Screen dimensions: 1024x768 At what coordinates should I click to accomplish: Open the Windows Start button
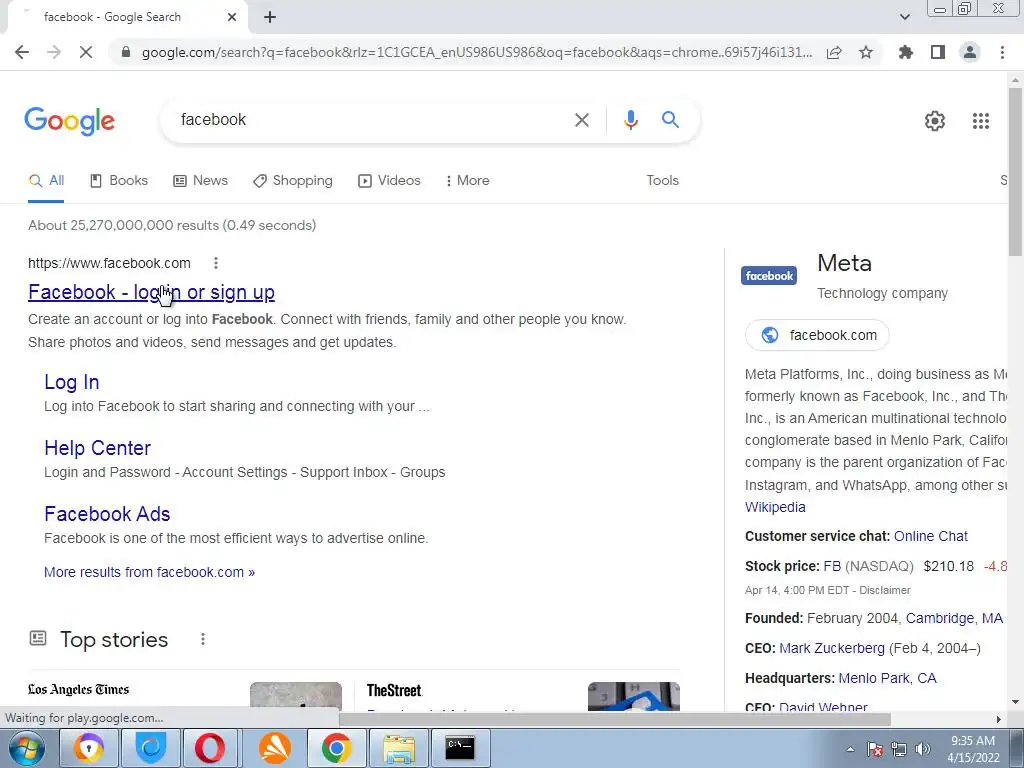click(27, 748)
